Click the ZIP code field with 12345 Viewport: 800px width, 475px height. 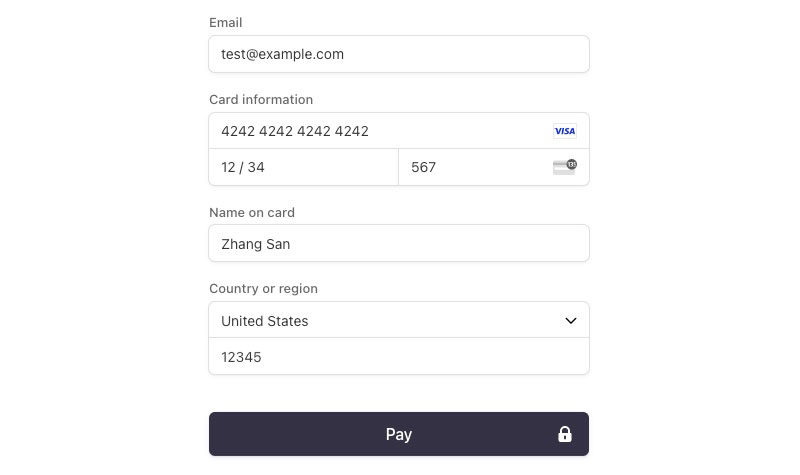[399, 356]
